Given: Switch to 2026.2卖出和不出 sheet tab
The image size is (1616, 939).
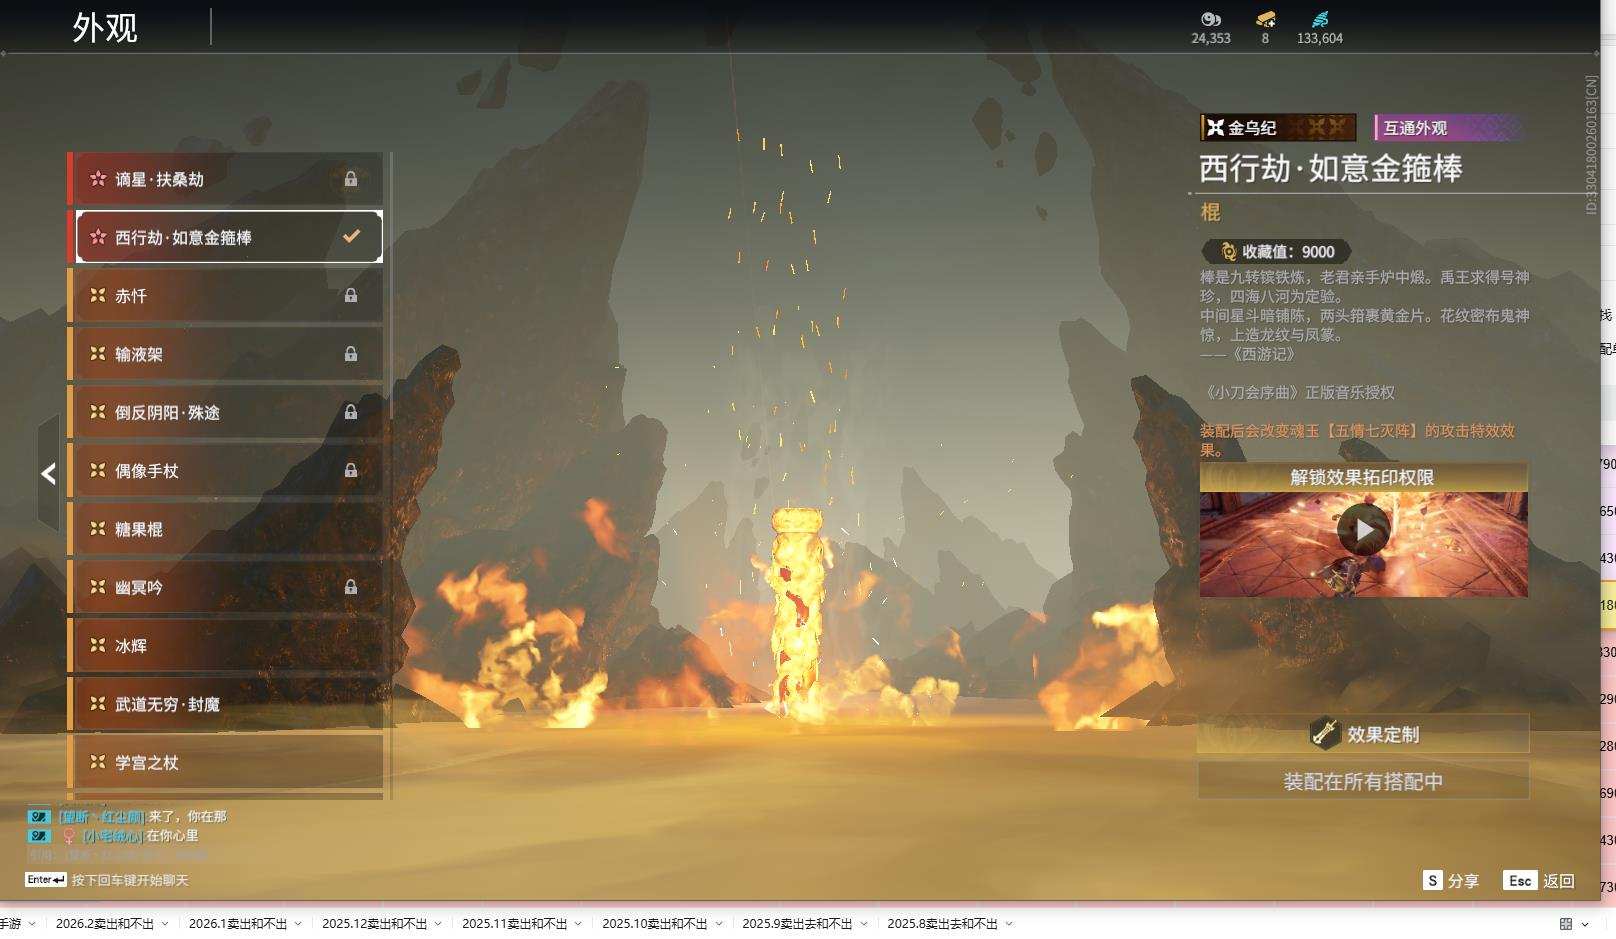Looking at the screenshot, I should [105, 924].
